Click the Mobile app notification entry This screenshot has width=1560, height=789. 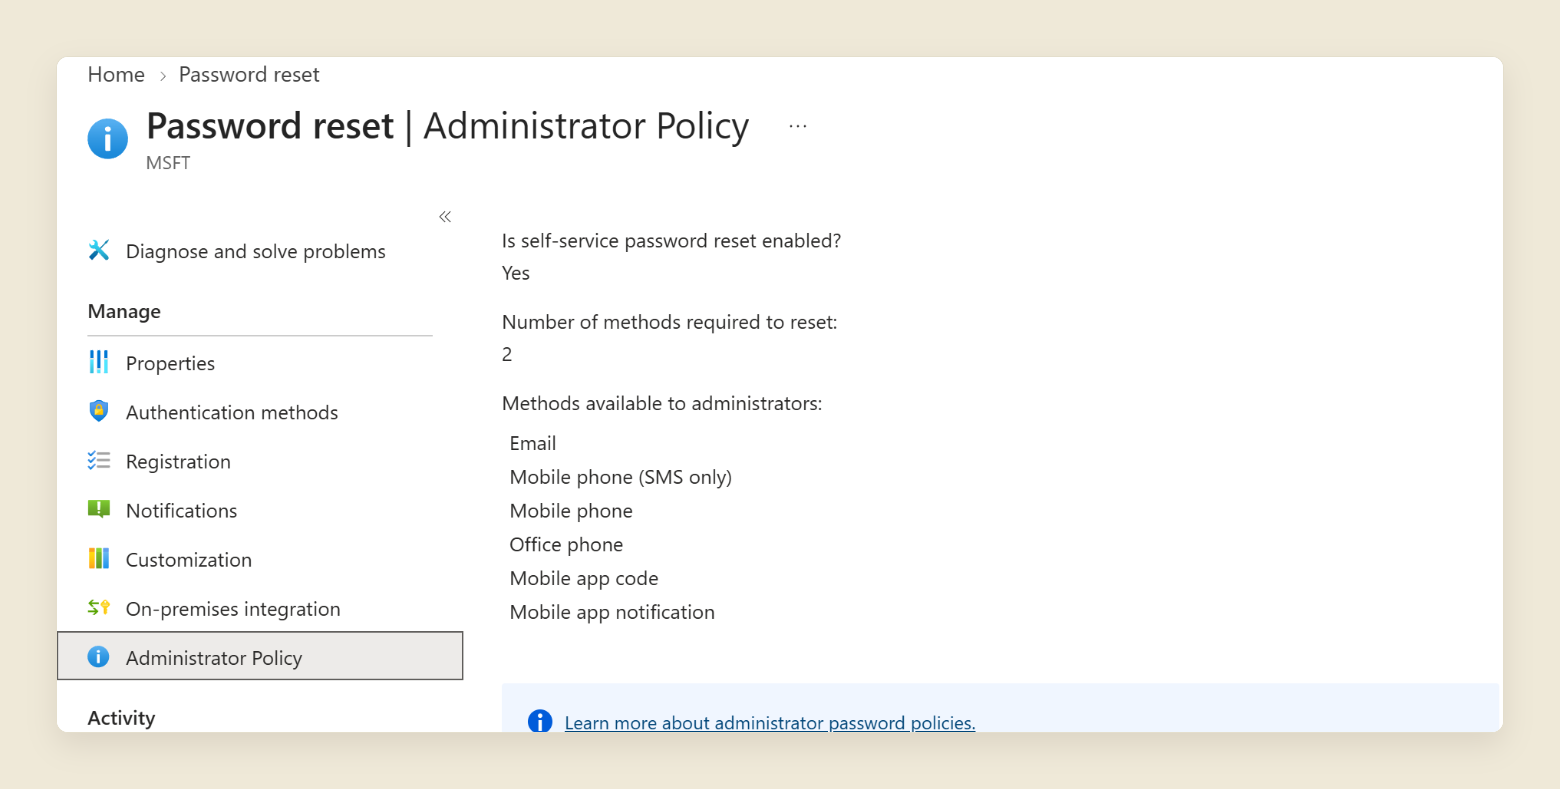[612, 612]
